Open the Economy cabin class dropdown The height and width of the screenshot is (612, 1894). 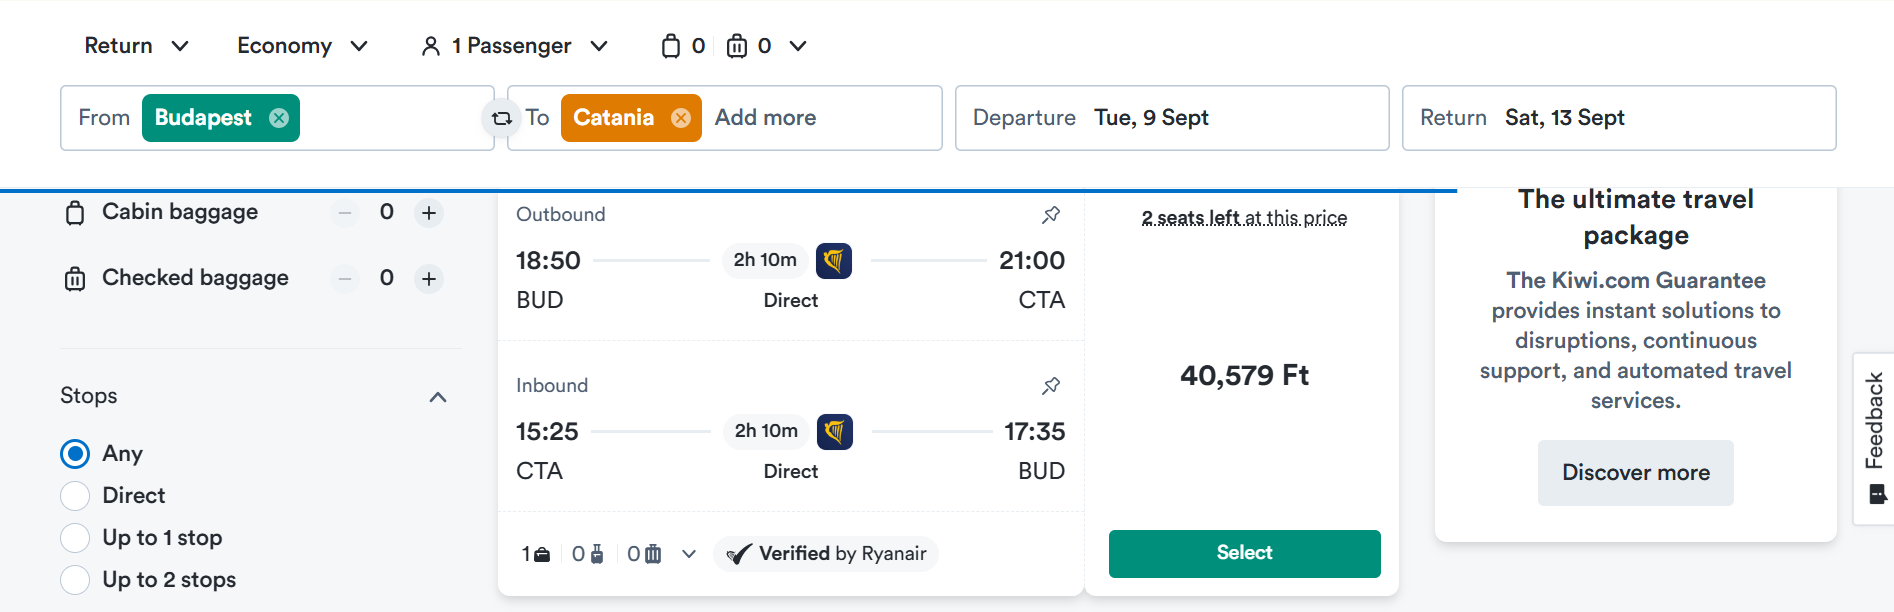pos(303,46)
